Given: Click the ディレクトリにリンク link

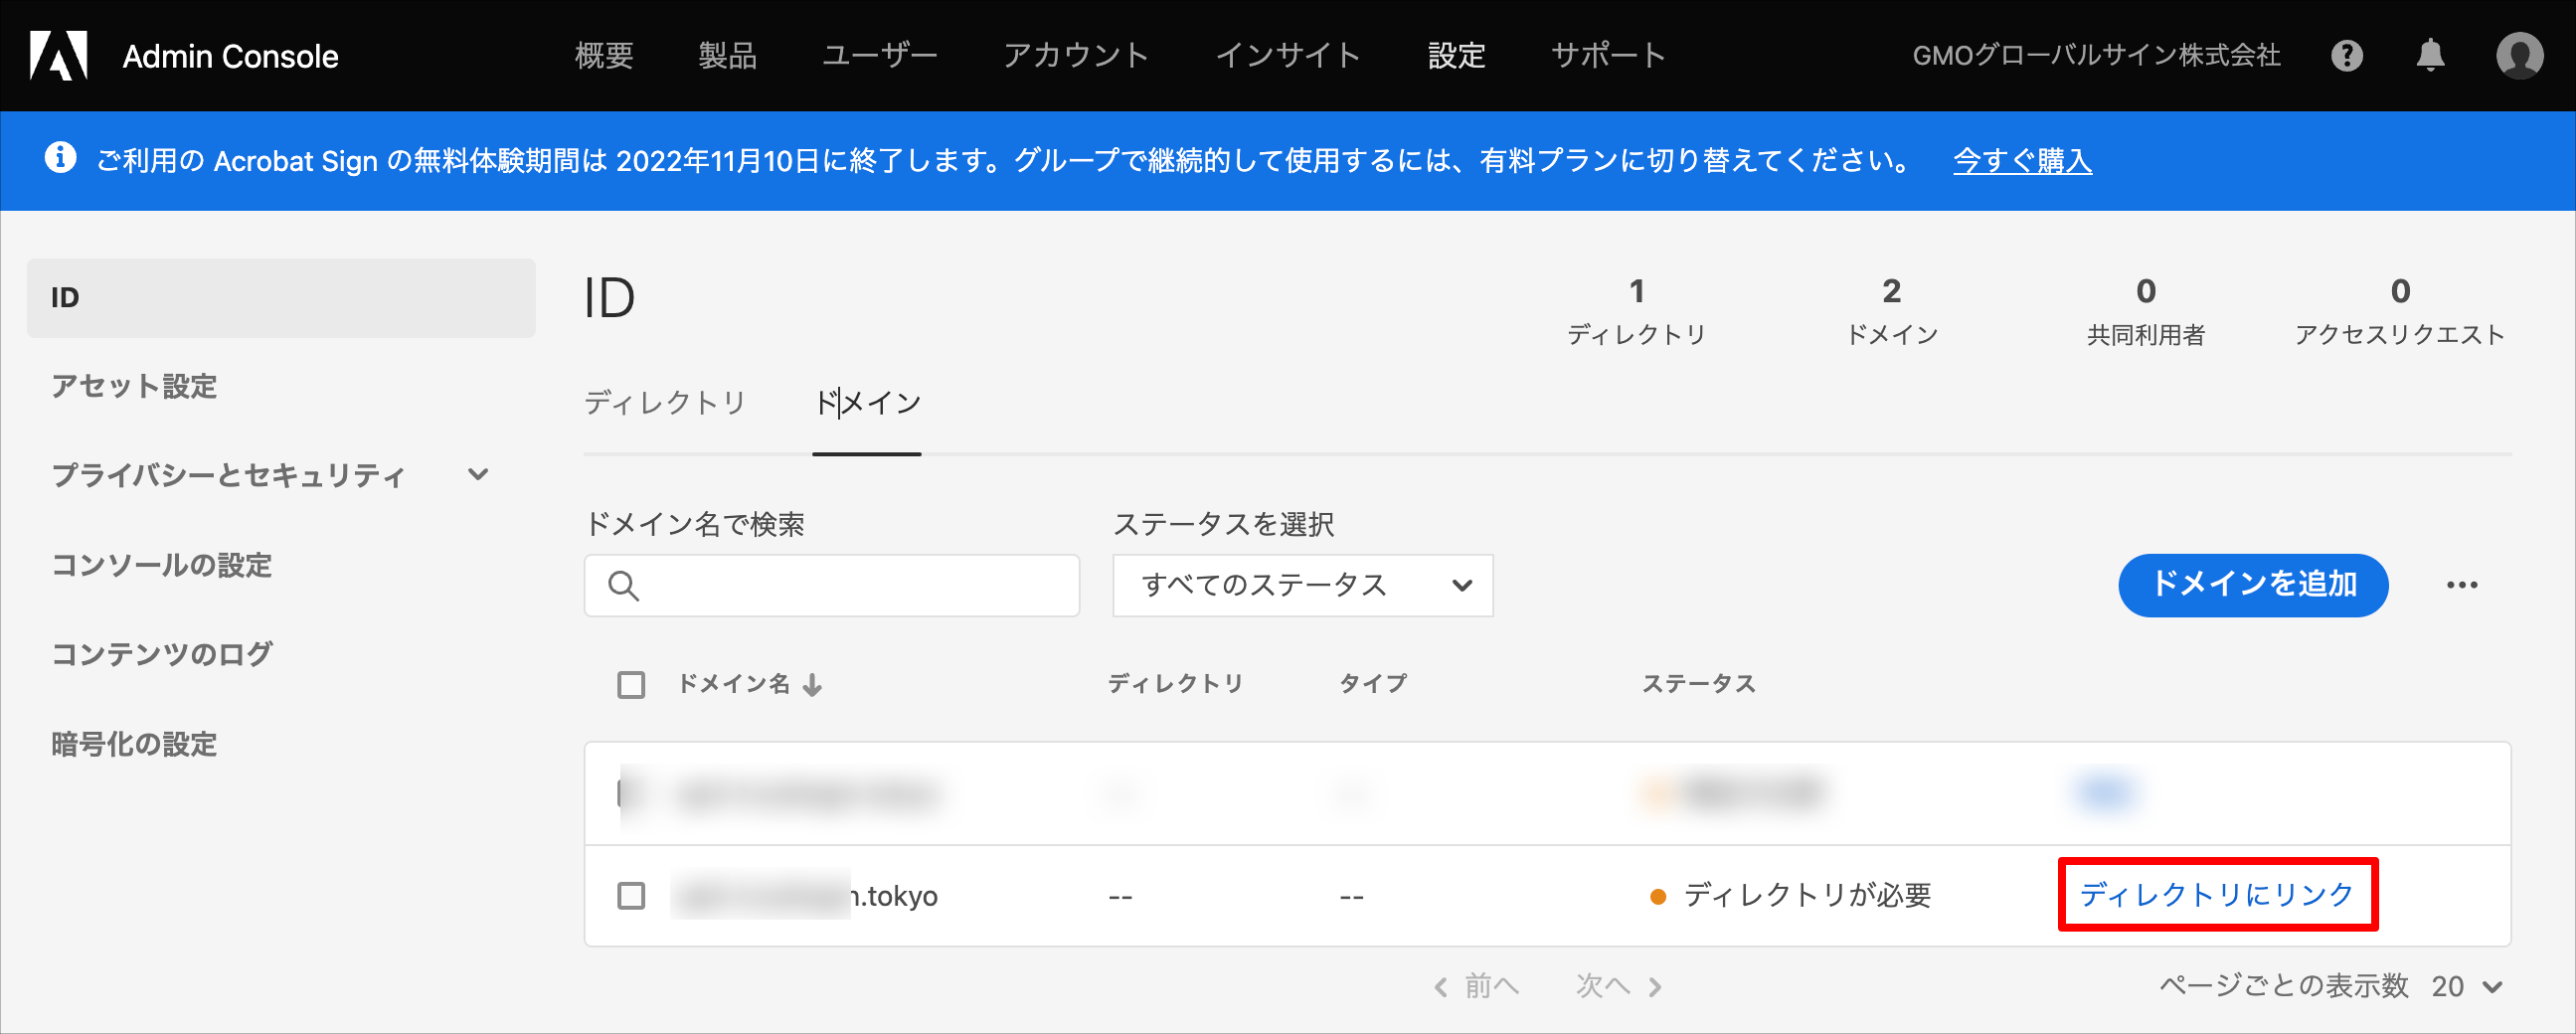Looking at the screenshot, I should coord(2217,894).
